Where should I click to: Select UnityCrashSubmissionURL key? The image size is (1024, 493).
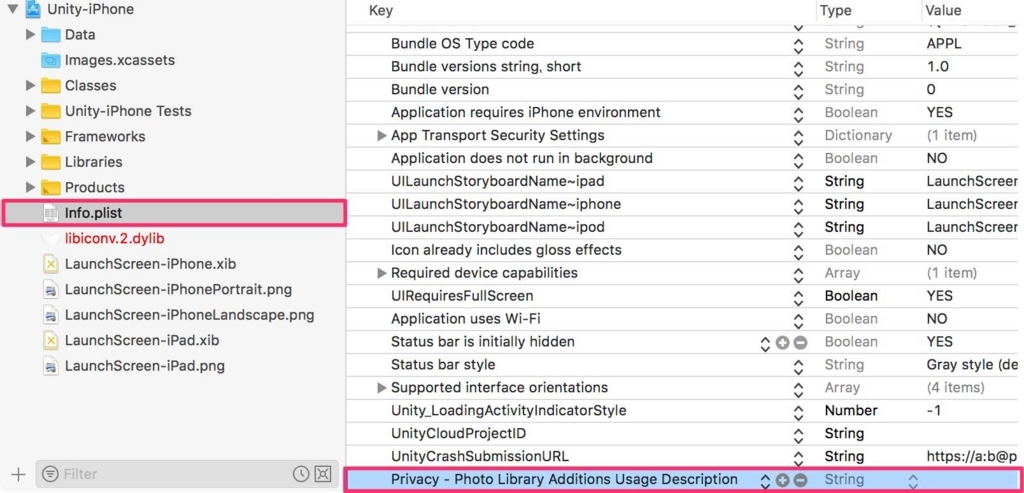click(x=480, y=456)
